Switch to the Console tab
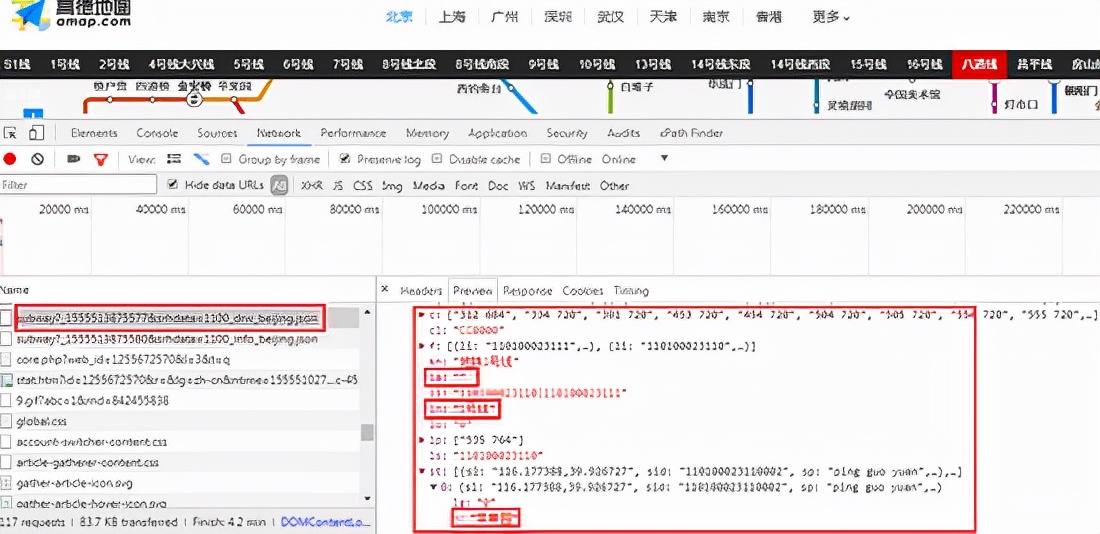Viewport: 1100px width, 534px height. (156, 133)
